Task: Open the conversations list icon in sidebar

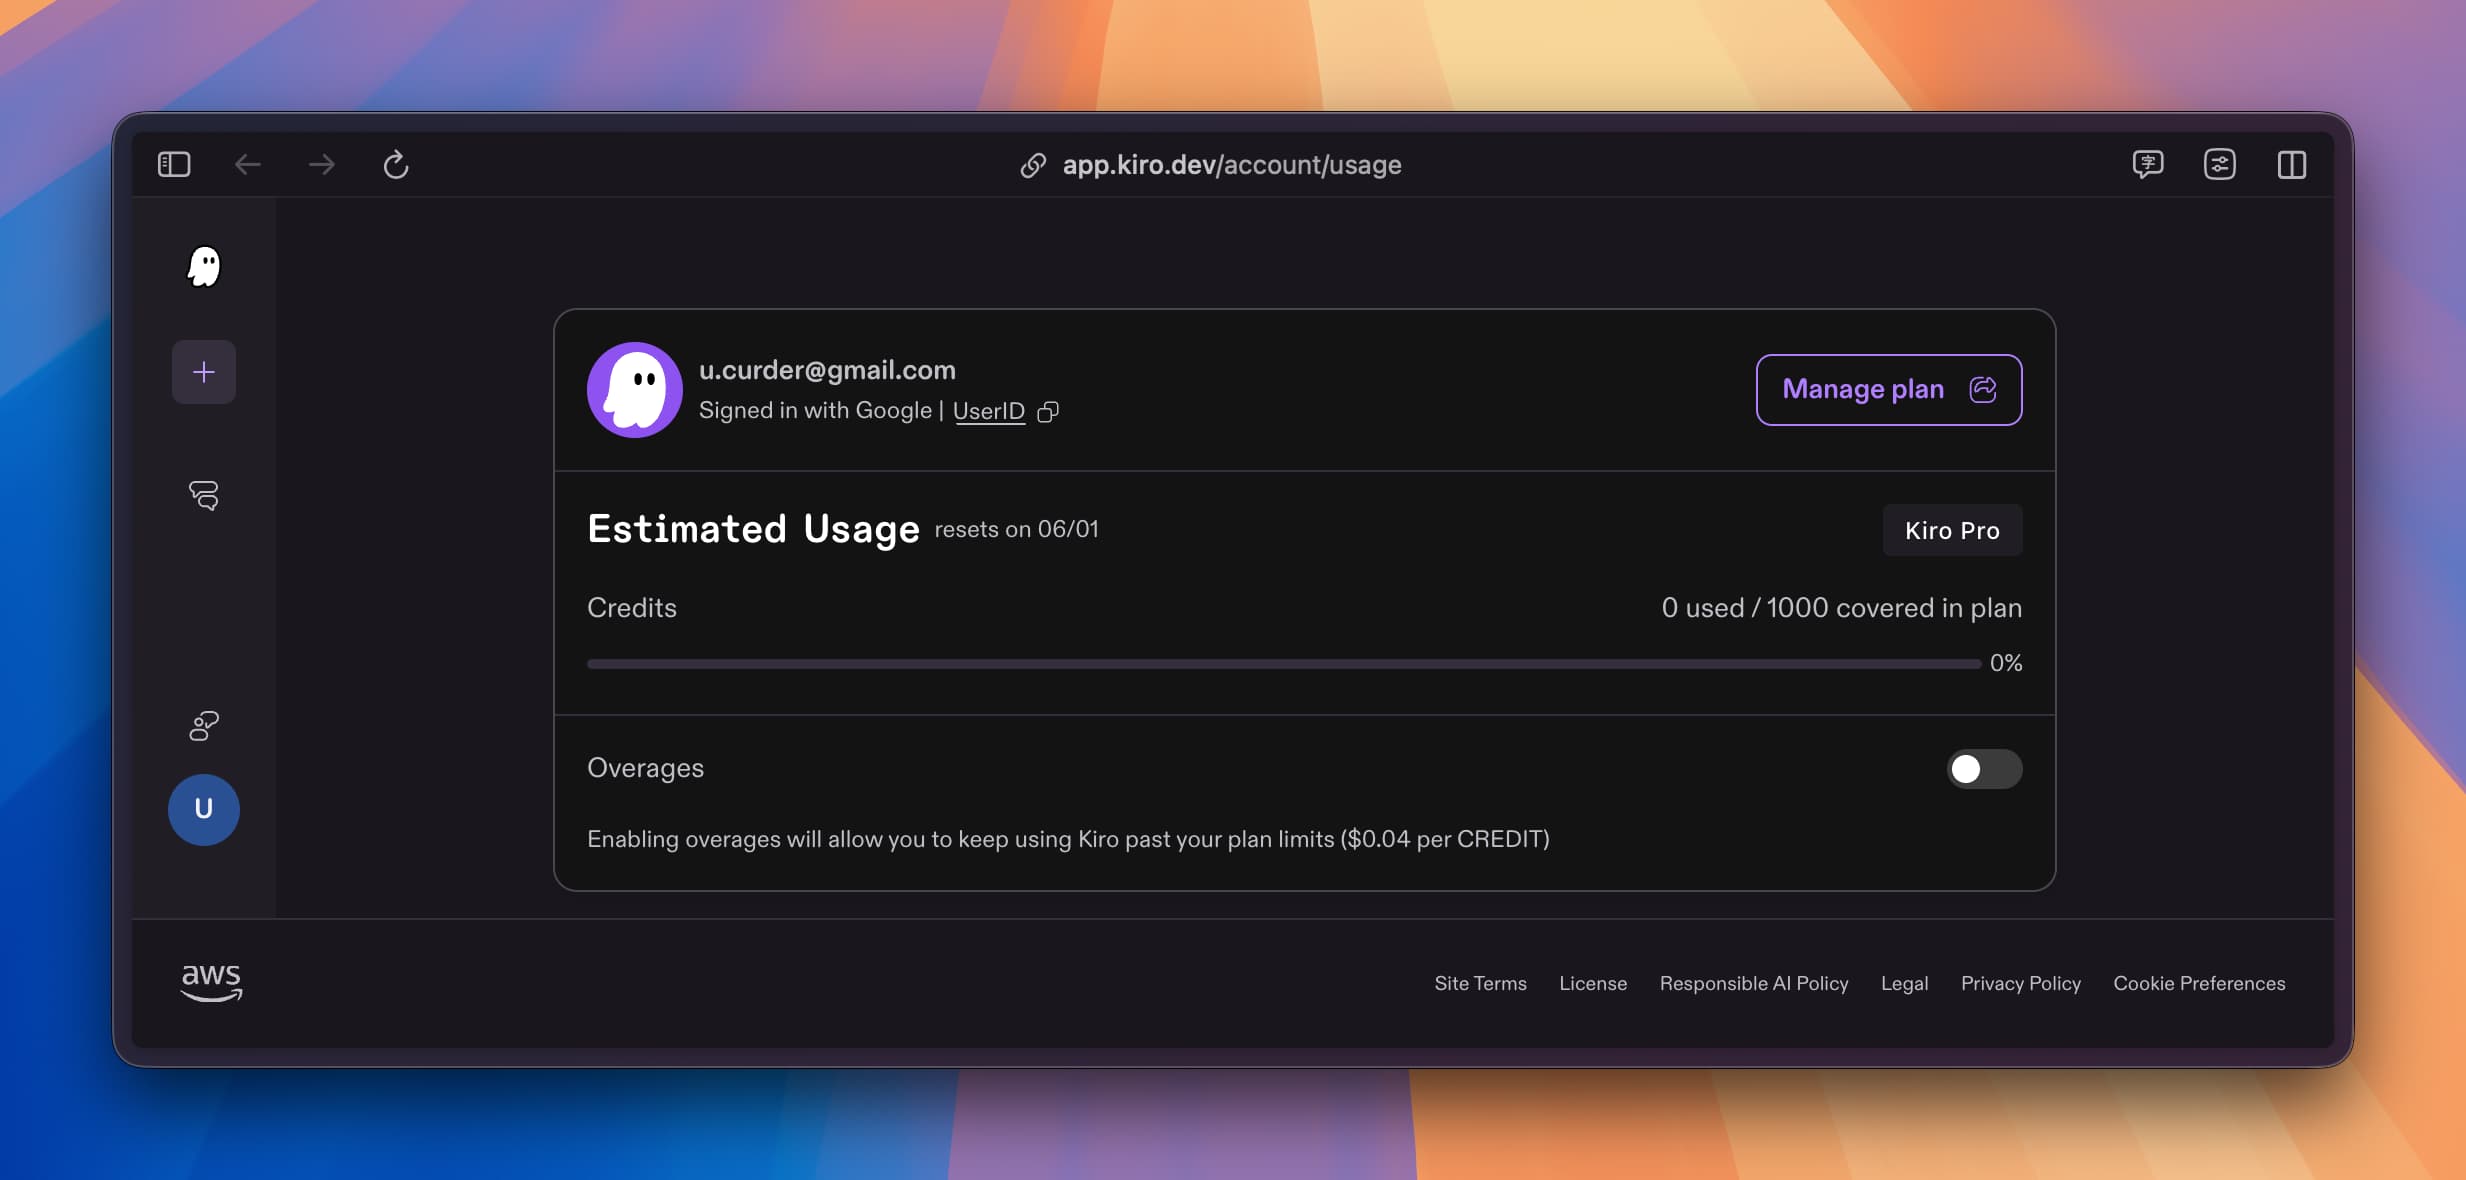Action: (x=204, y=495)
